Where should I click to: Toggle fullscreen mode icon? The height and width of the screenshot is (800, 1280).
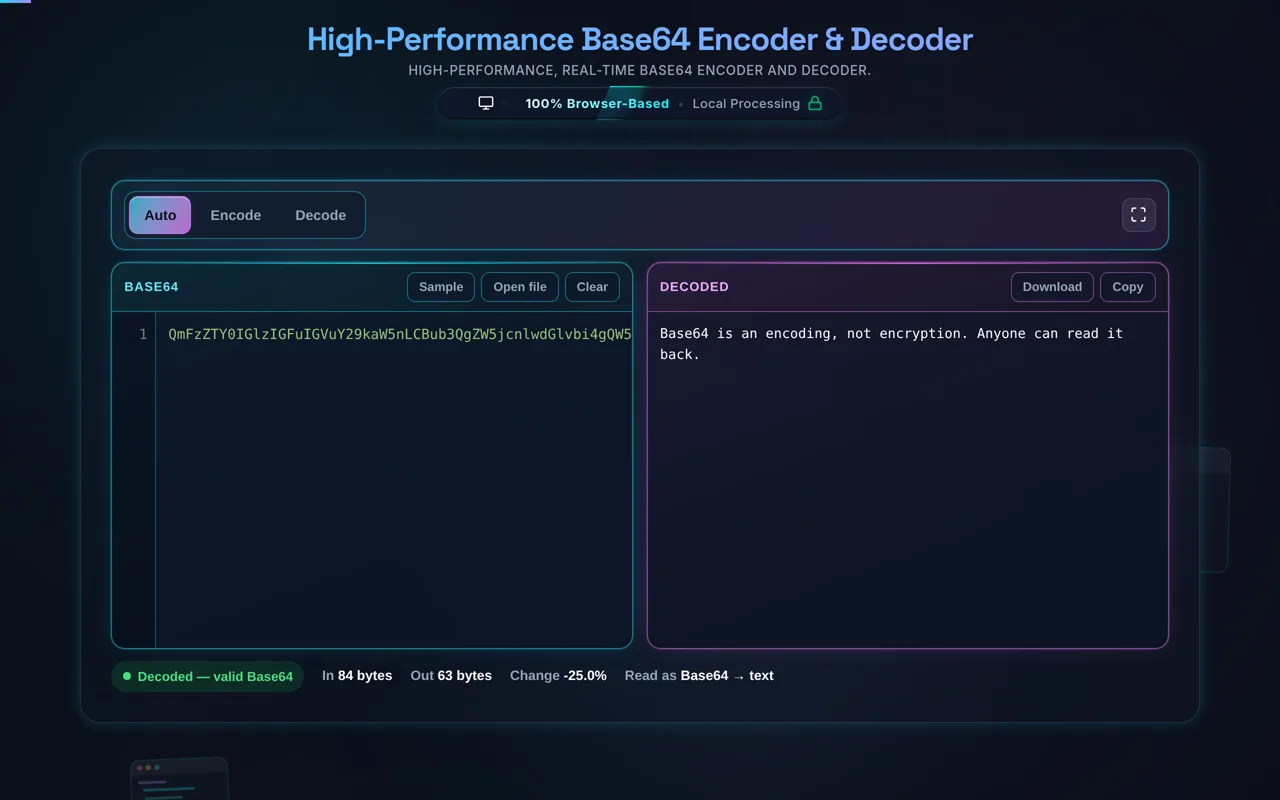pyautogui.click(x=1138, y=215)
